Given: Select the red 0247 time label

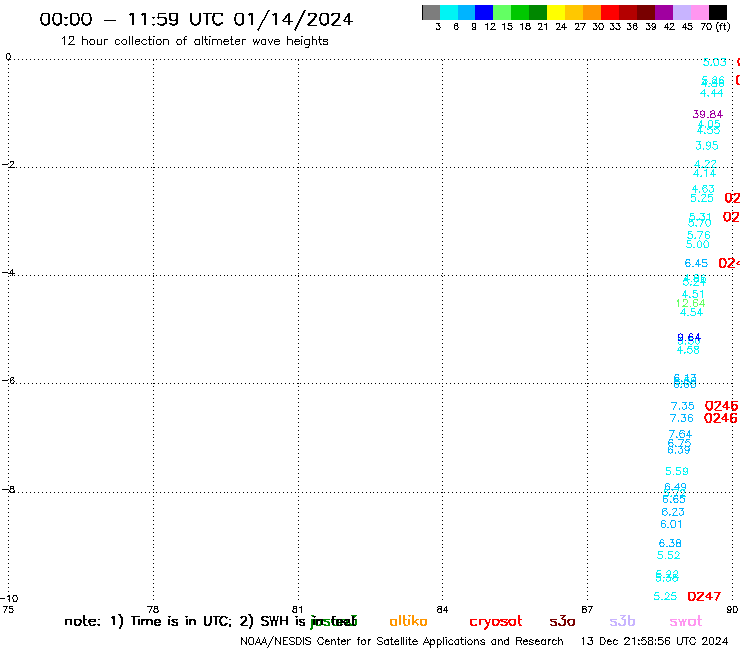Looking at the screenshot, I should (704, 596).
